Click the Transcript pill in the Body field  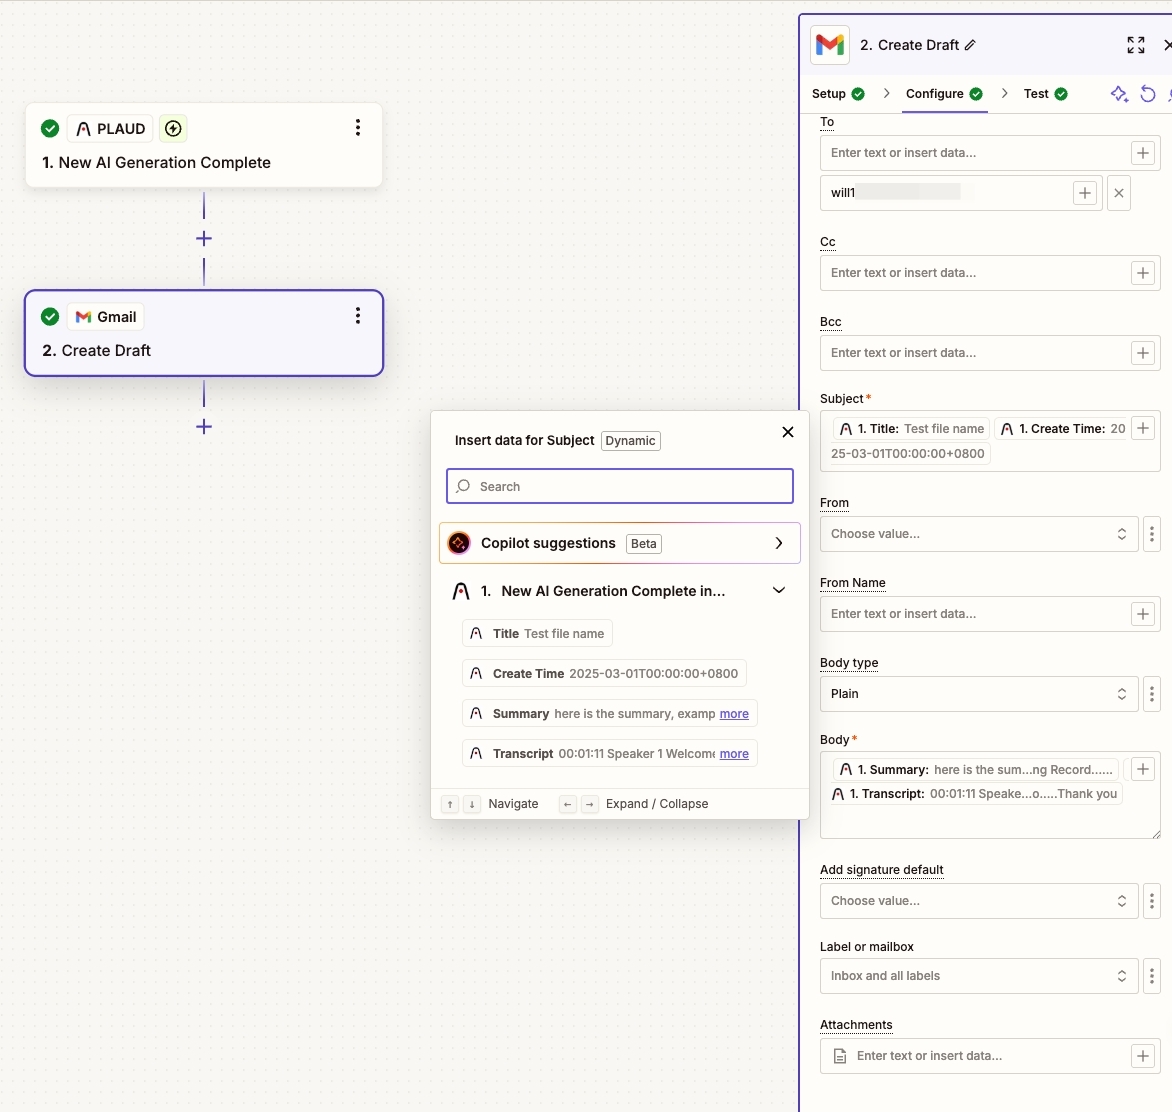coord(975,794)
